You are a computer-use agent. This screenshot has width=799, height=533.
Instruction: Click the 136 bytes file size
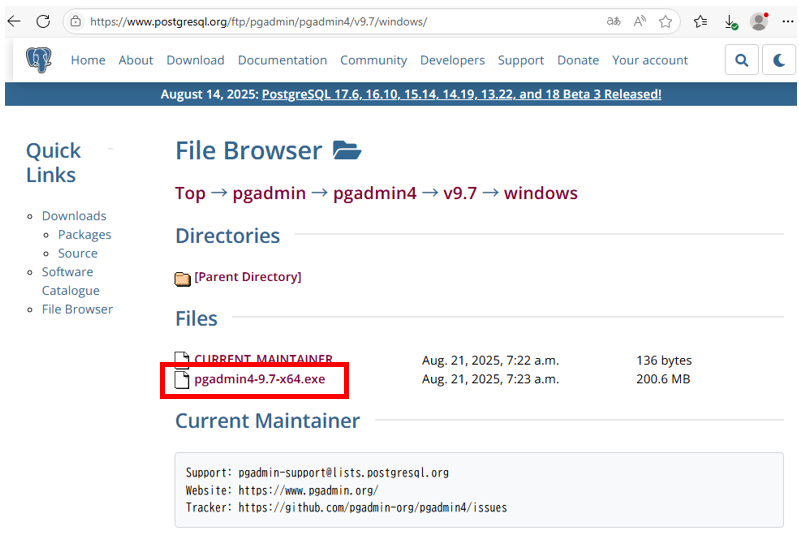pyautogui.click(x=664, y=360)
